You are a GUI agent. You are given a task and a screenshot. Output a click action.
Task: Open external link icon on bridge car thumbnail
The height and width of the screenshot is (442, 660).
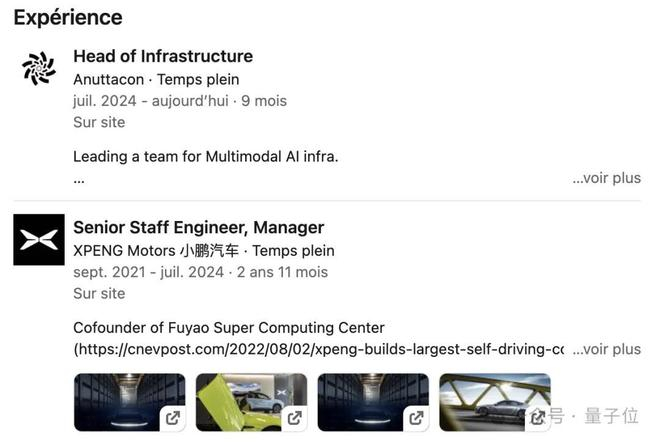538,418
